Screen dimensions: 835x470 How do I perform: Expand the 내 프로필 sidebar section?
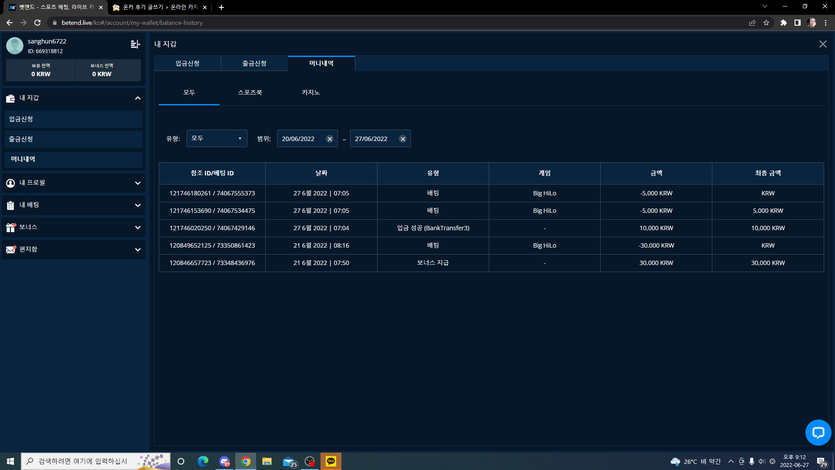coord(137,183)
